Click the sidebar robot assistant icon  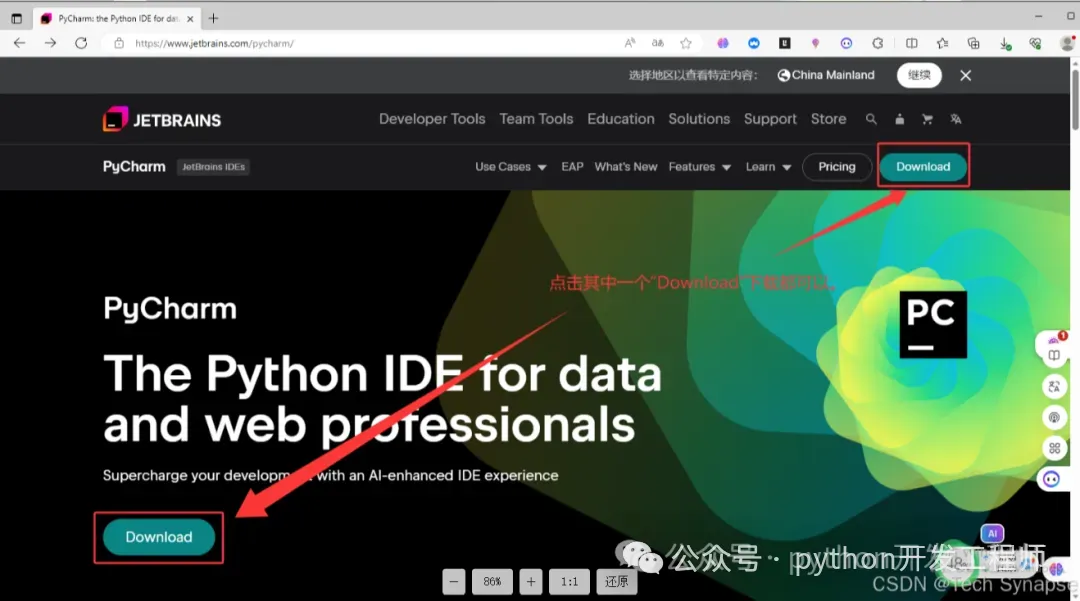(1051, 479)
